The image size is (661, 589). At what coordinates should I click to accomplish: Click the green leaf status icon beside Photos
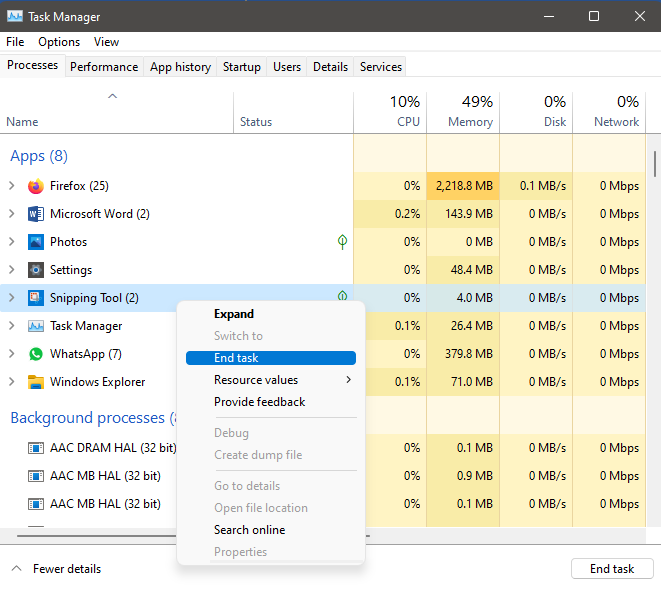(x=342, y=242)
